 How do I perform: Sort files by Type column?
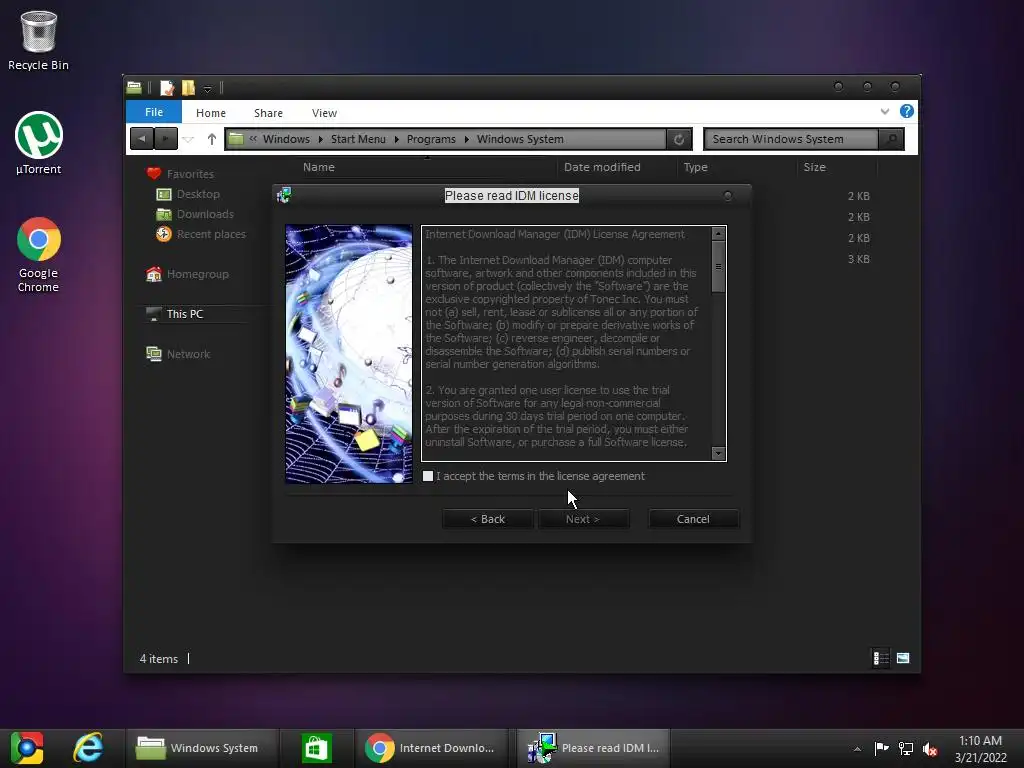coord(696,167)
